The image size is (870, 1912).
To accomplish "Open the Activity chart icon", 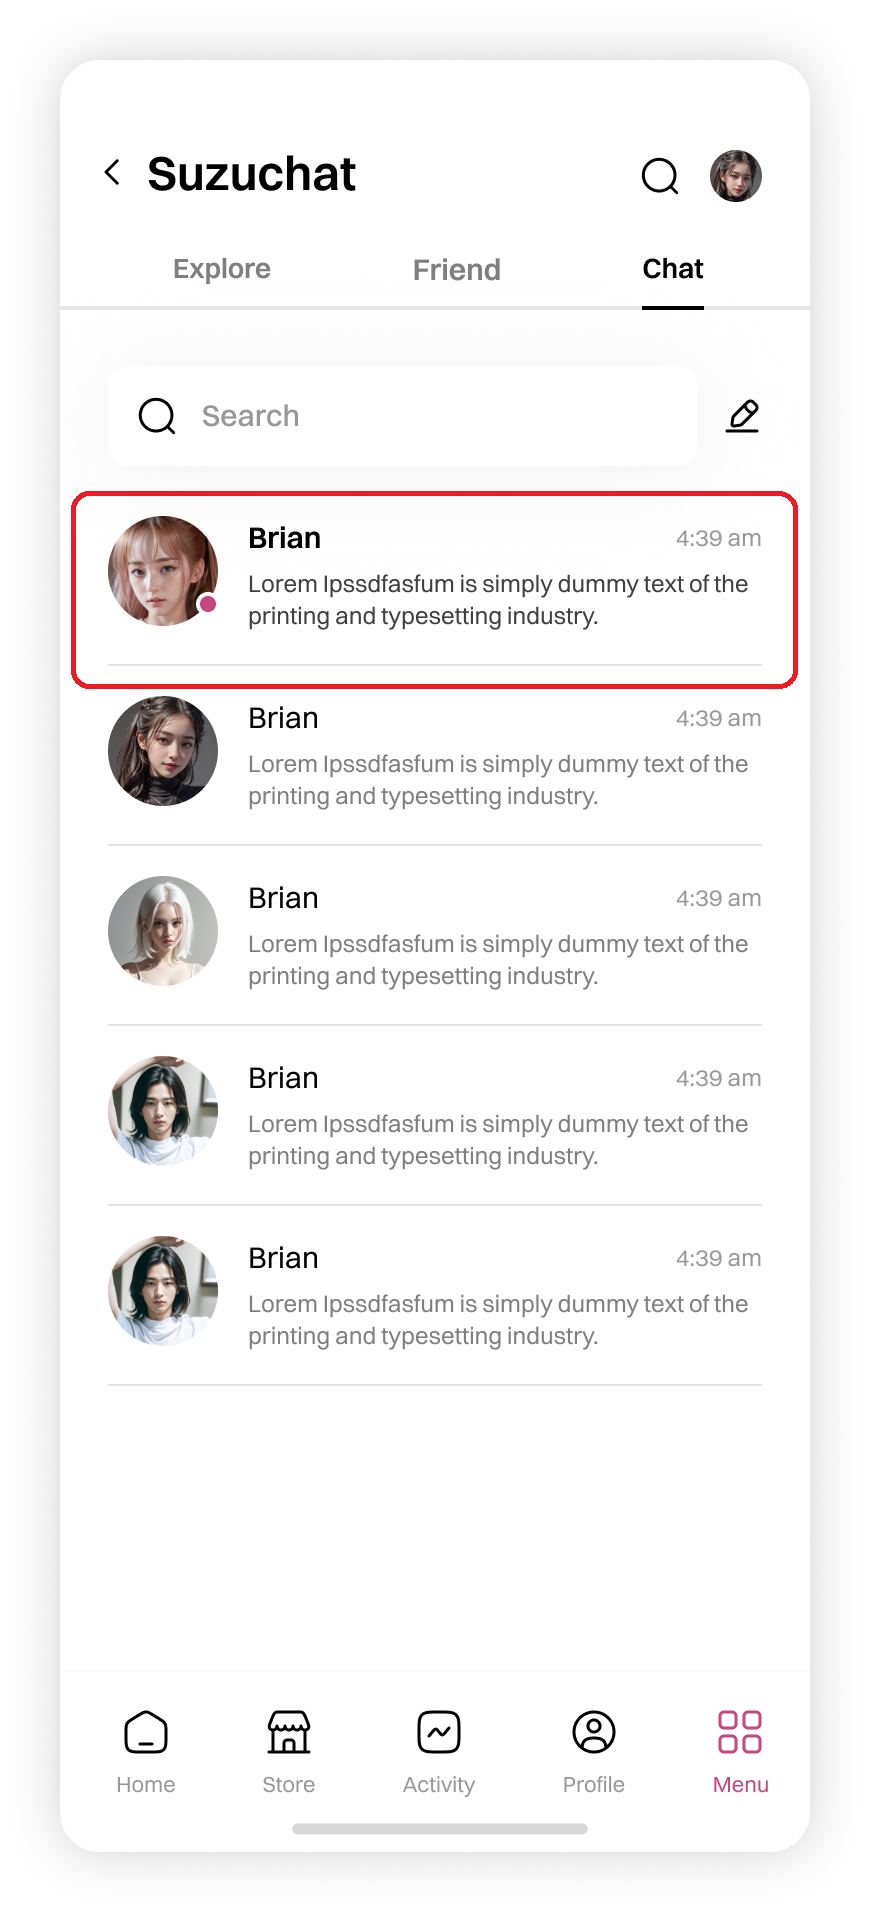I will tap(439, 1732).
